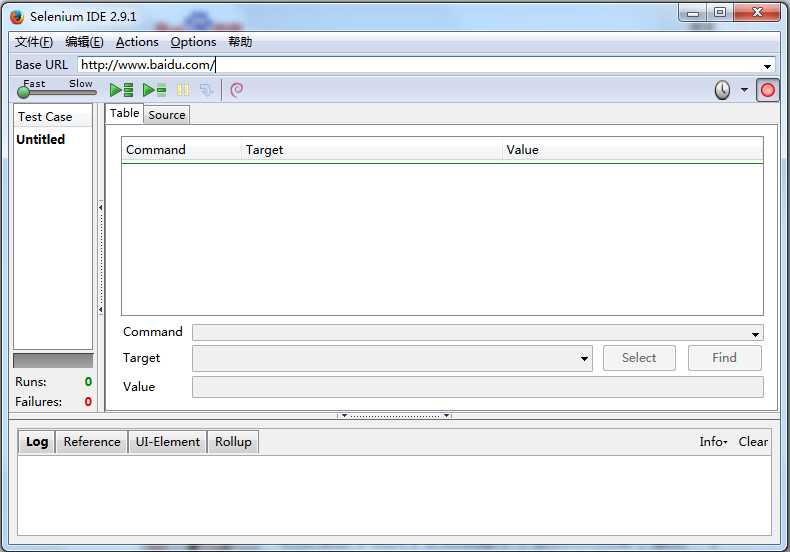
Task: Switch to the Table tab
Action: pos(124,113)
